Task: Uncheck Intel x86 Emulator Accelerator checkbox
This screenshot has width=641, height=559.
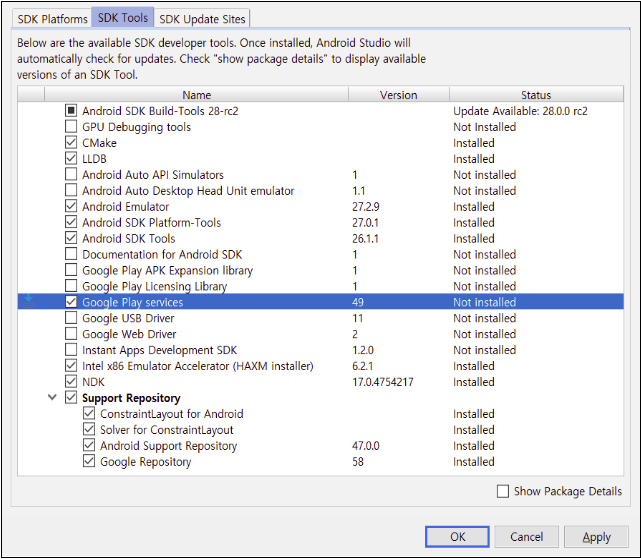Action: (x=71, y=366)
